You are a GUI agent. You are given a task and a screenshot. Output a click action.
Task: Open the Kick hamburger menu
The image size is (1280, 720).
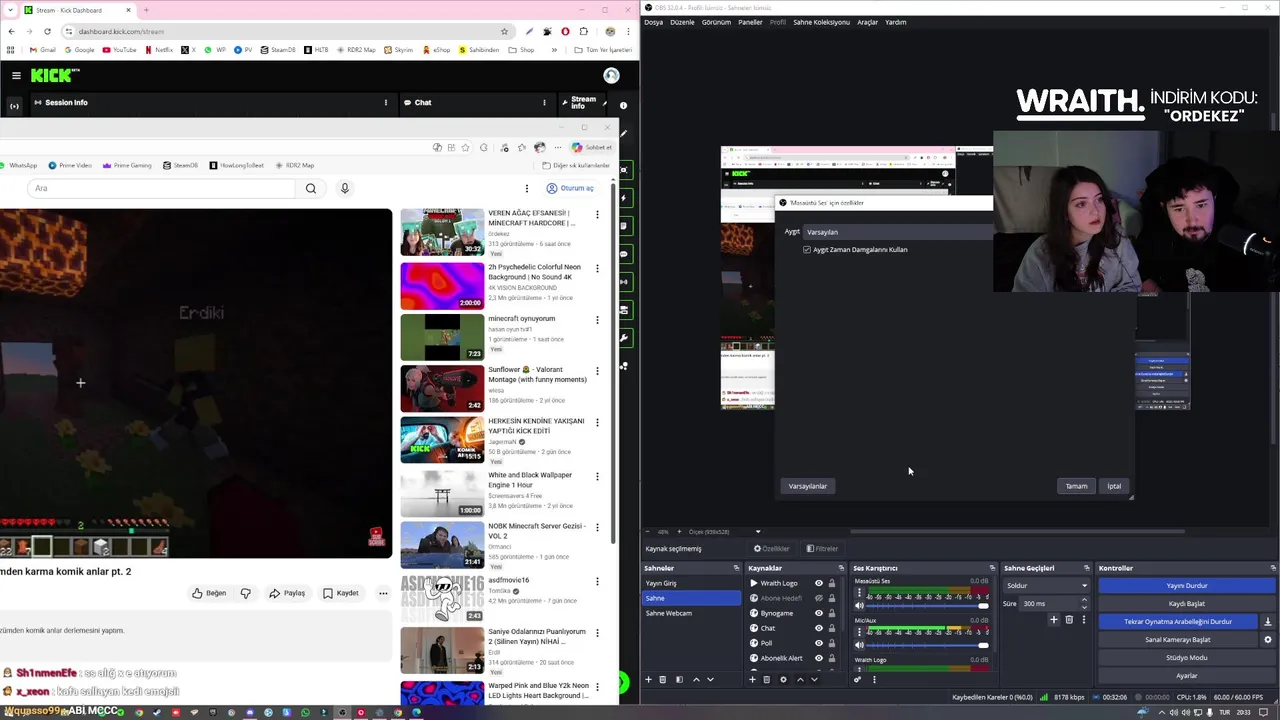point(16,75)
